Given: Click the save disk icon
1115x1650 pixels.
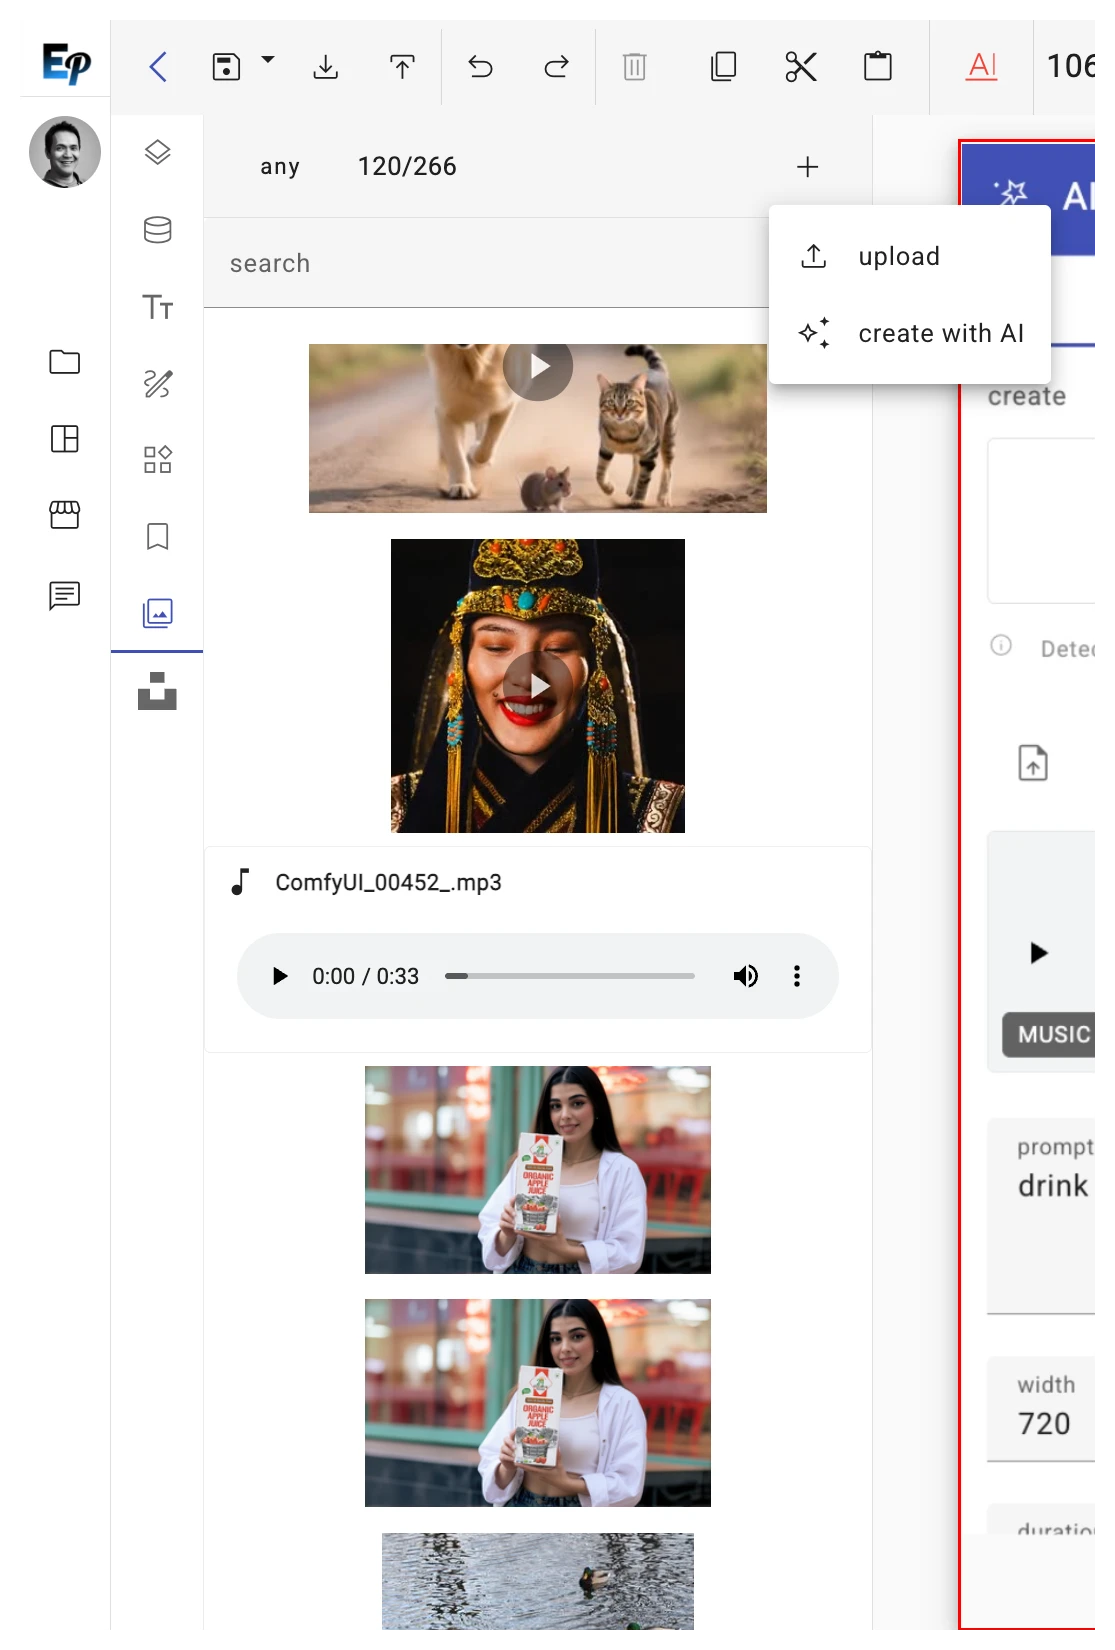Looking at the screenshot, I should (226, 67).
